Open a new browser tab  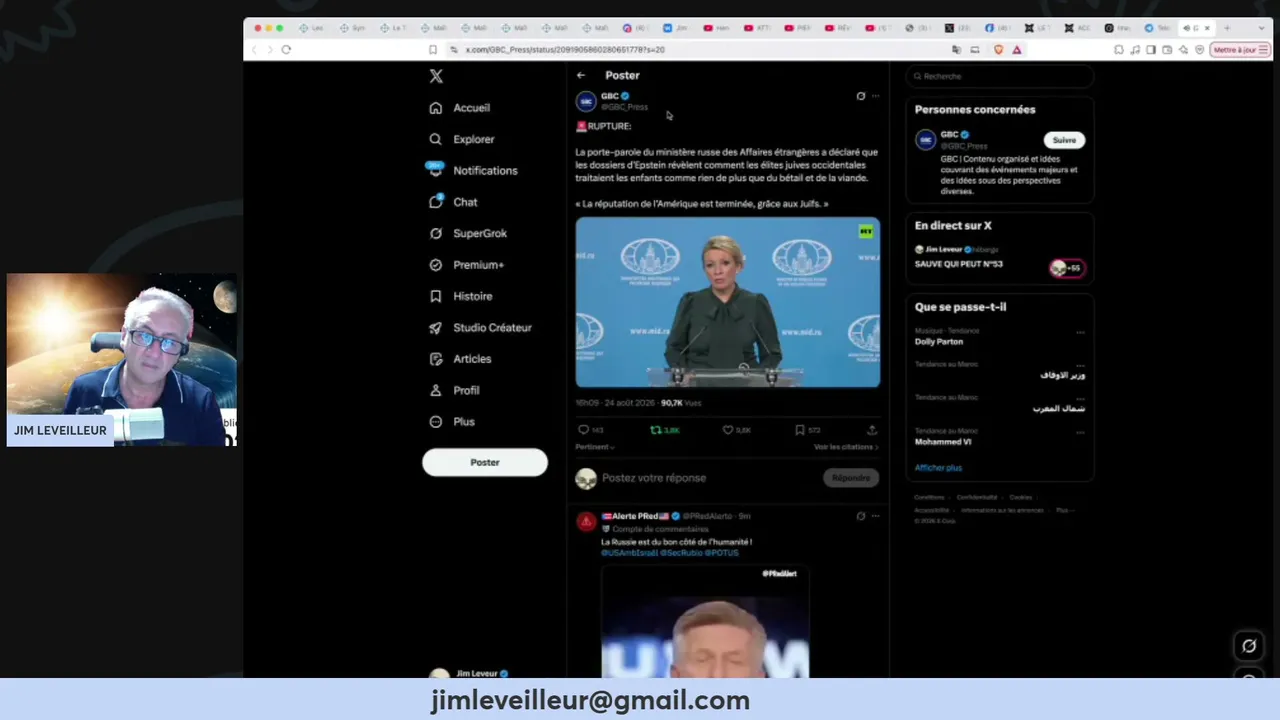pos(1227,28)
